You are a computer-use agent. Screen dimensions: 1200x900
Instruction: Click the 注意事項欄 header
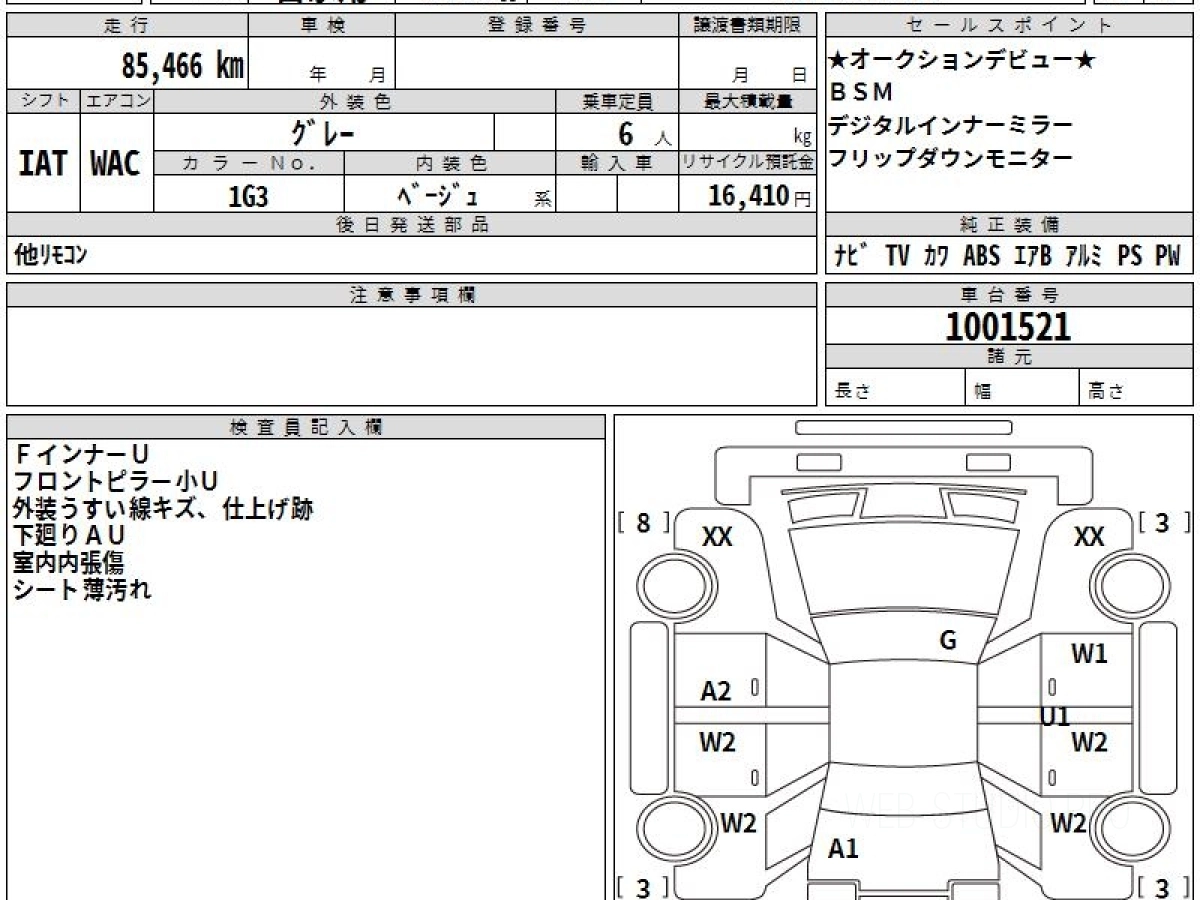[x=412, y=295]
